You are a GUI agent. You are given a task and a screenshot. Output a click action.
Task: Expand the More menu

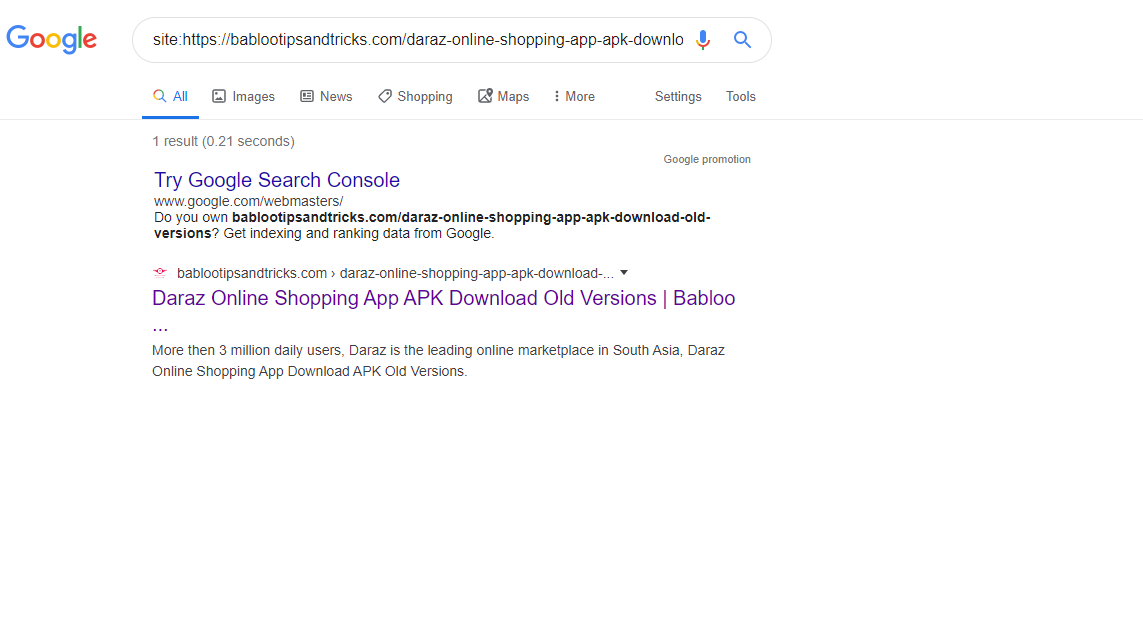click(x=574, y=96)
